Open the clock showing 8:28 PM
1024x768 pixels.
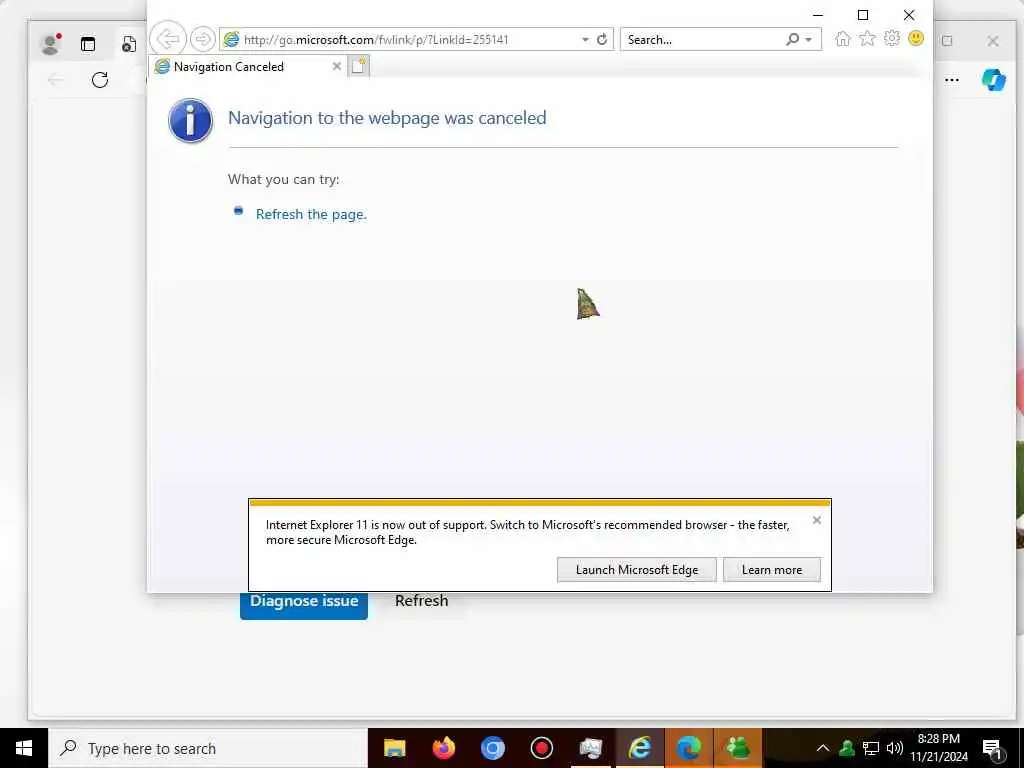point(939,748)
